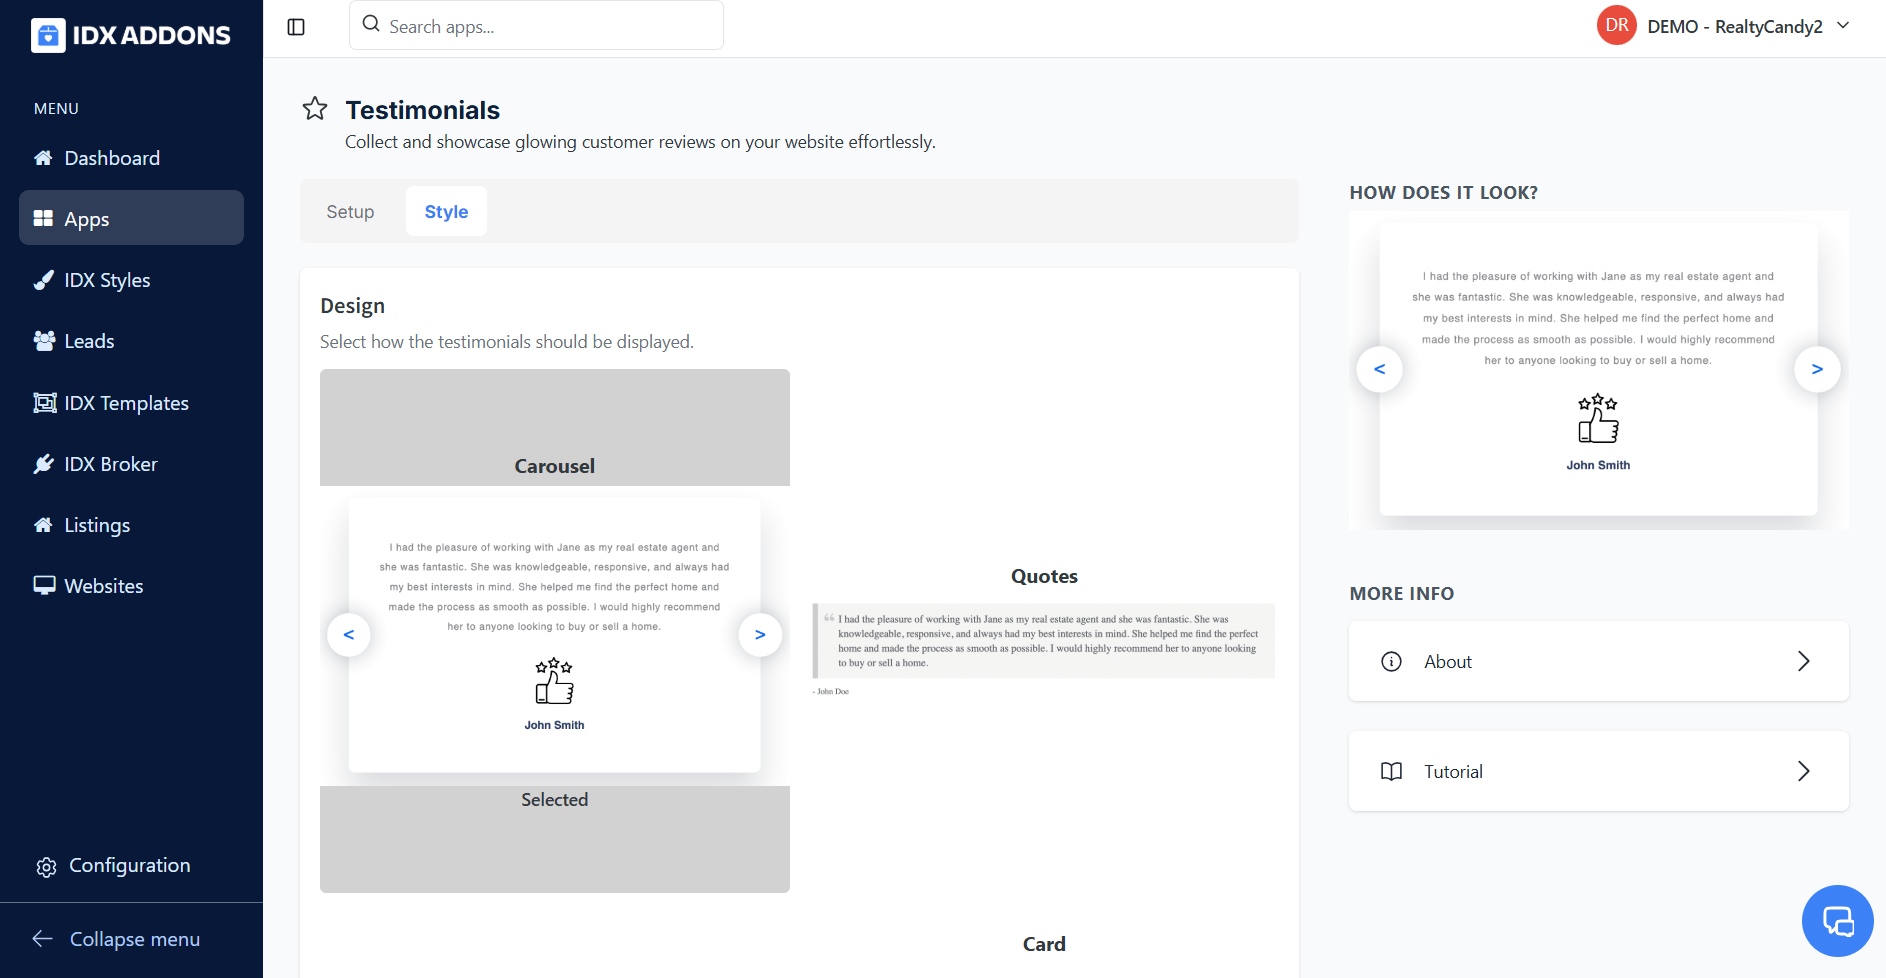This screenshot has width=1886, height=978.
Task: Switch to the Style tab
Action: (x=446, y=212)
